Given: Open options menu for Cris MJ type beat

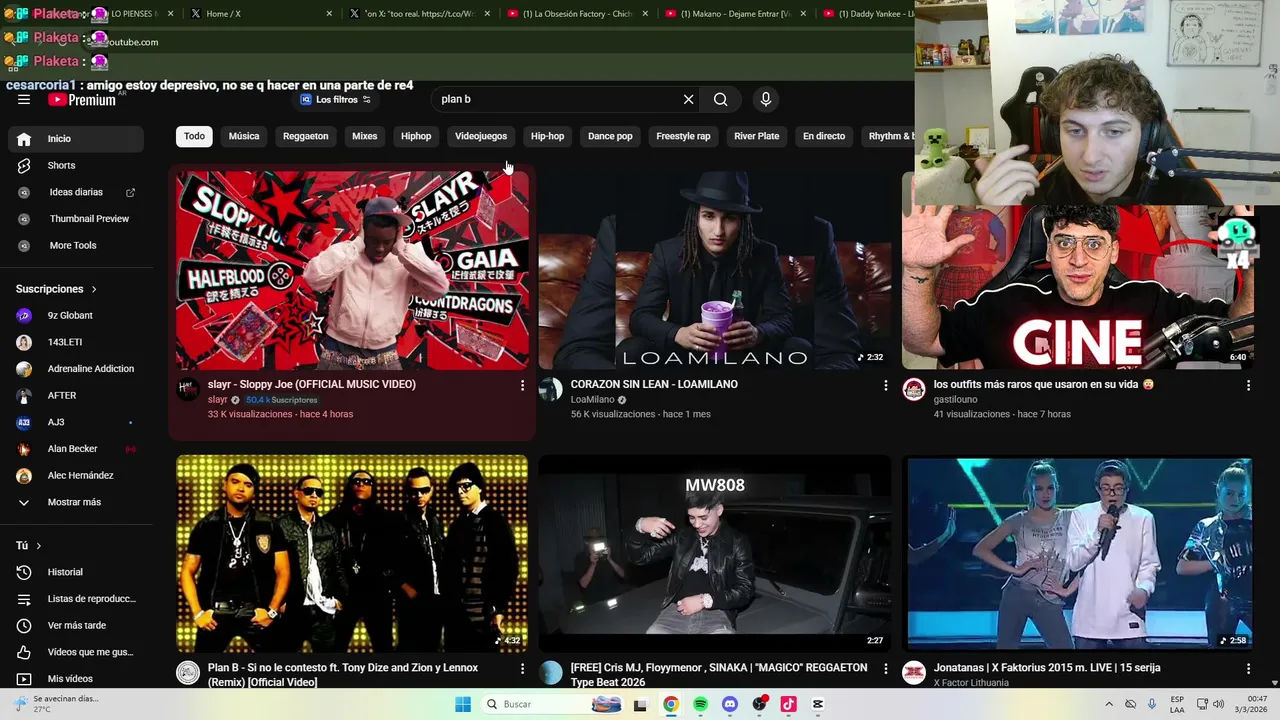Looking at the screenshot, I should click(x=885, y=668).
